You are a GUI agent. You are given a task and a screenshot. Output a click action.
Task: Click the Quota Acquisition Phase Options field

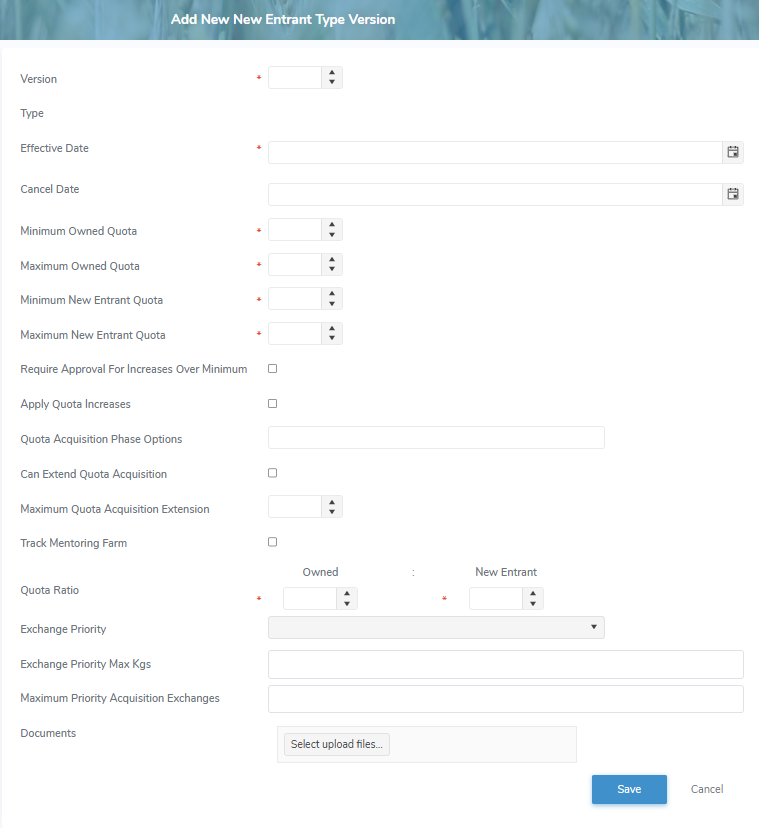[x=435, y=437]
